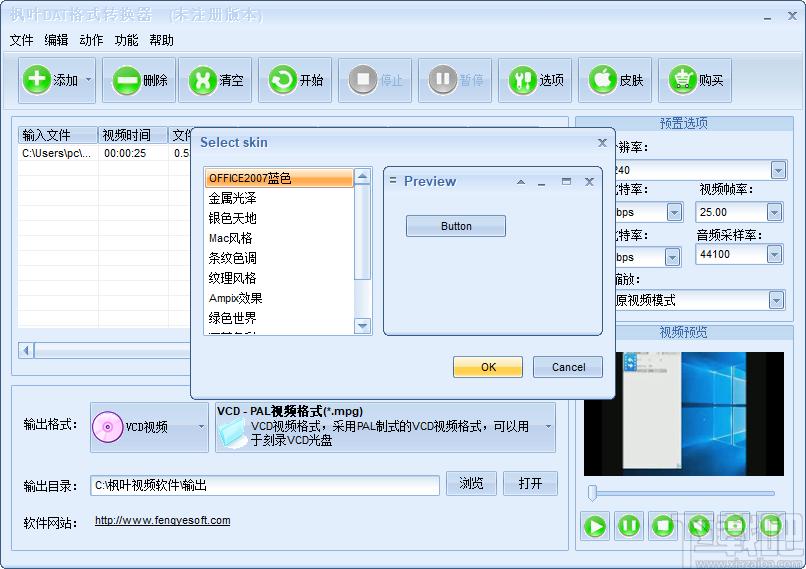
Task: Click the 浏览 (browse) button
Action: [471, 483]
